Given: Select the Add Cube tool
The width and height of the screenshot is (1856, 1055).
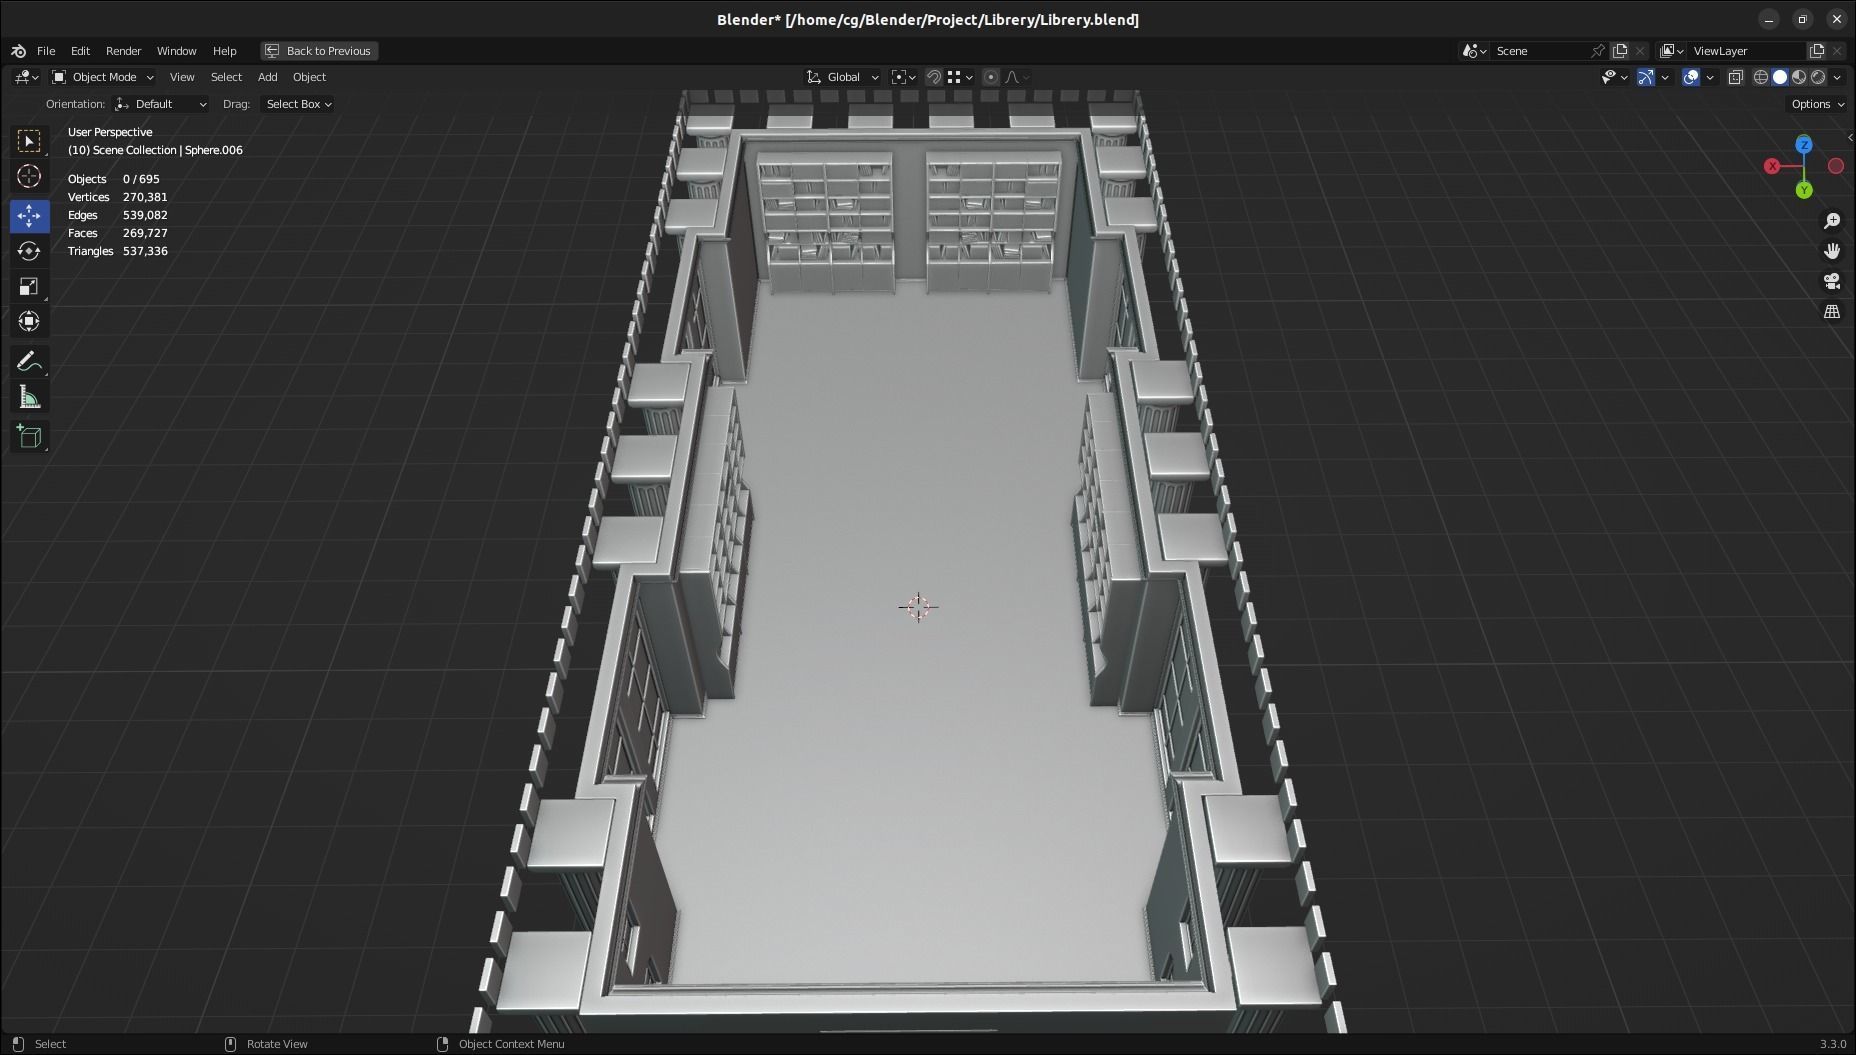Looking at the screenshot, I should click(x=29, y=437).
